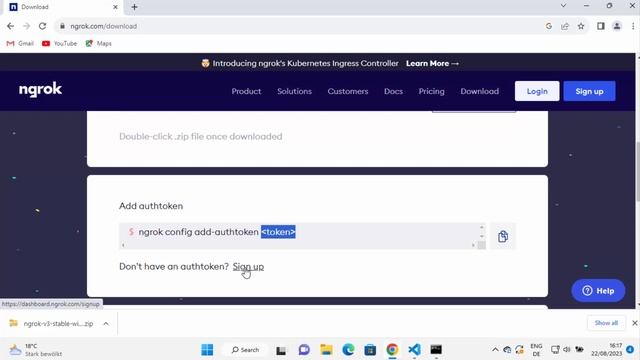Copy the add-authtoken command to clipboard

(x=503, y=236)
